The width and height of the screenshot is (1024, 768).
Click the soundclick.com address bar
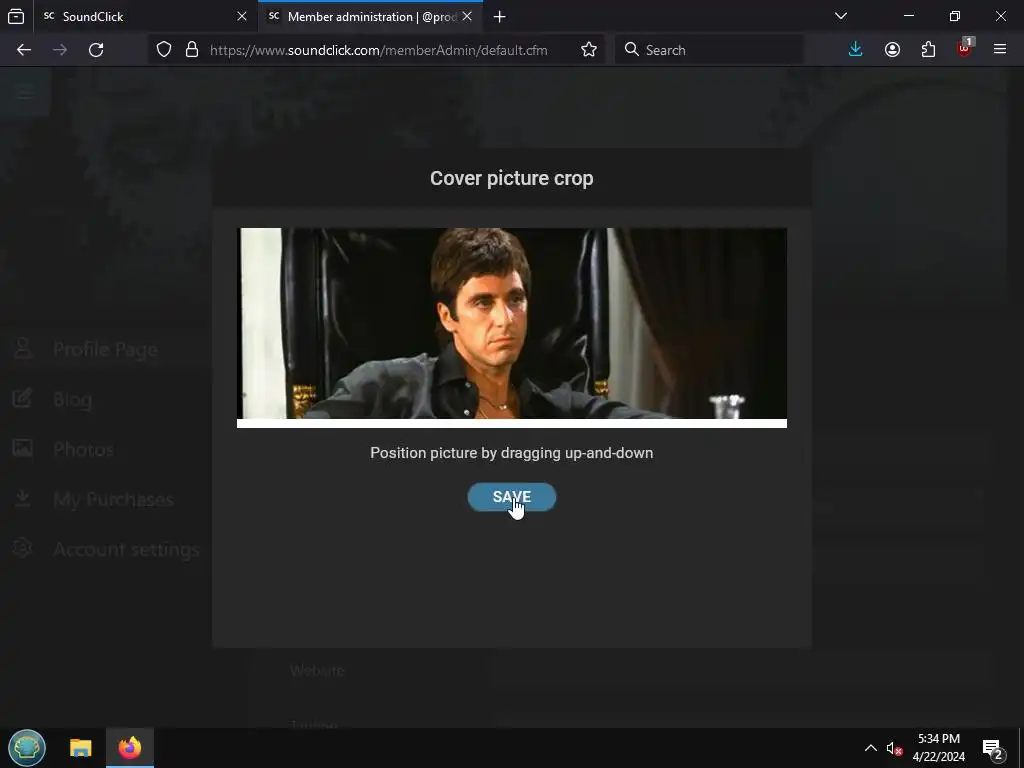tap(379, 50)
